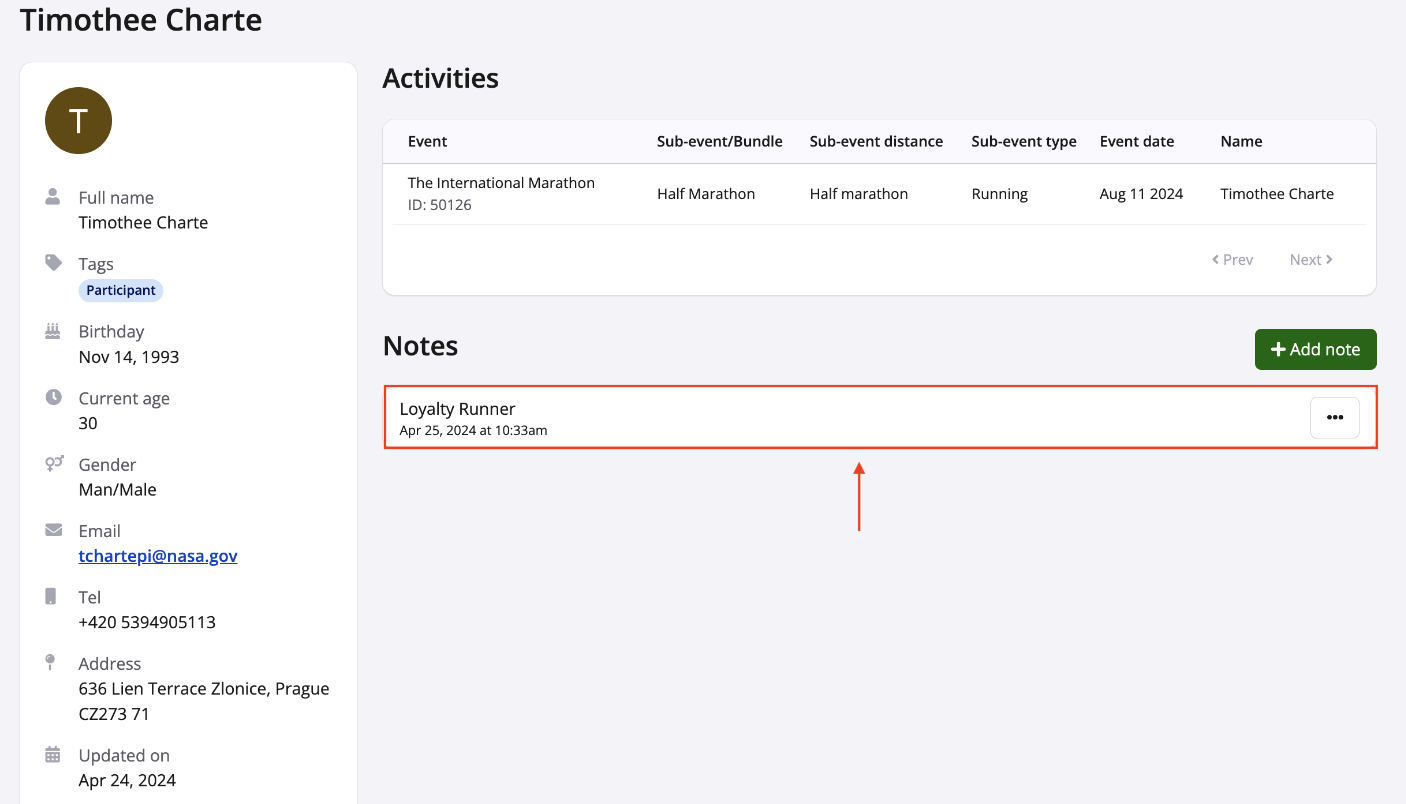Click the tag icon beside Tags
1406x804 pixels.
coord(53,263)
